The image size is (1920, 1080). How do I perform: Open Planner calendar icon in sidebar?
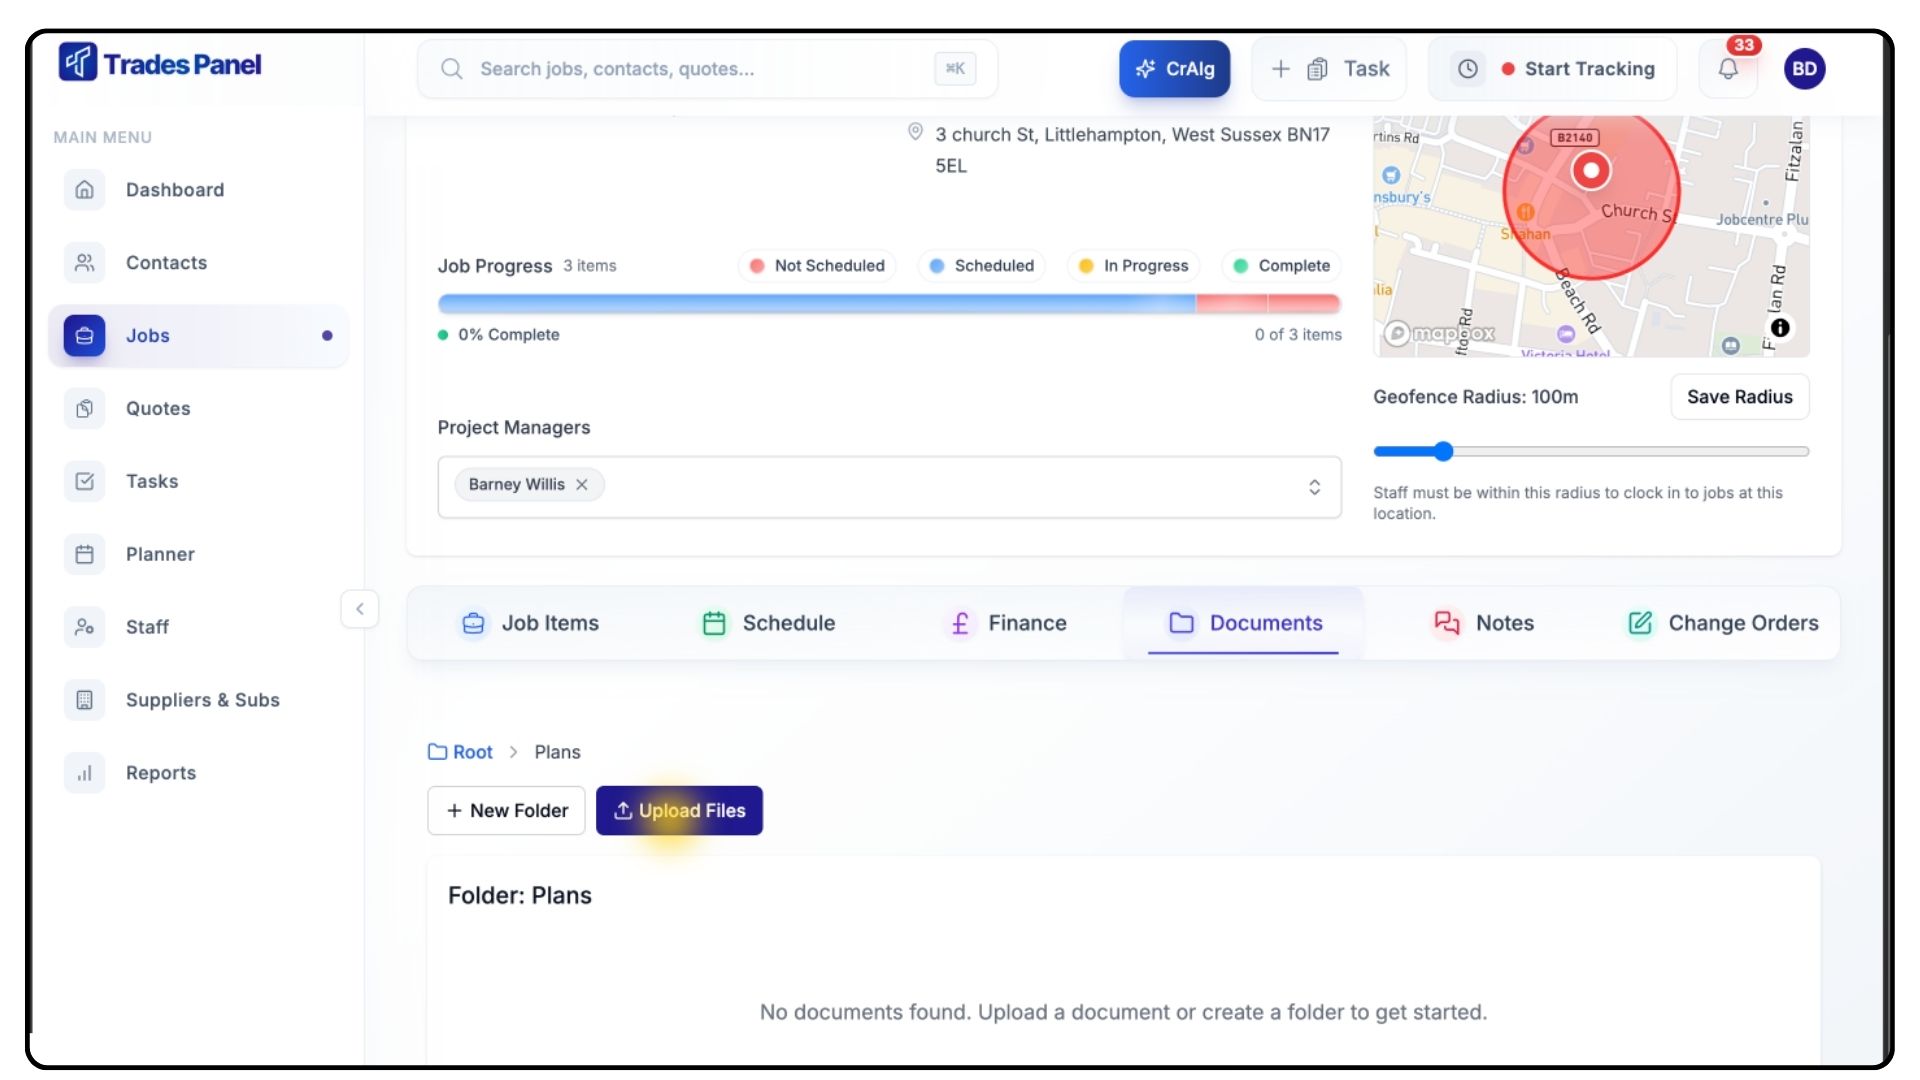tap(85, 554)
